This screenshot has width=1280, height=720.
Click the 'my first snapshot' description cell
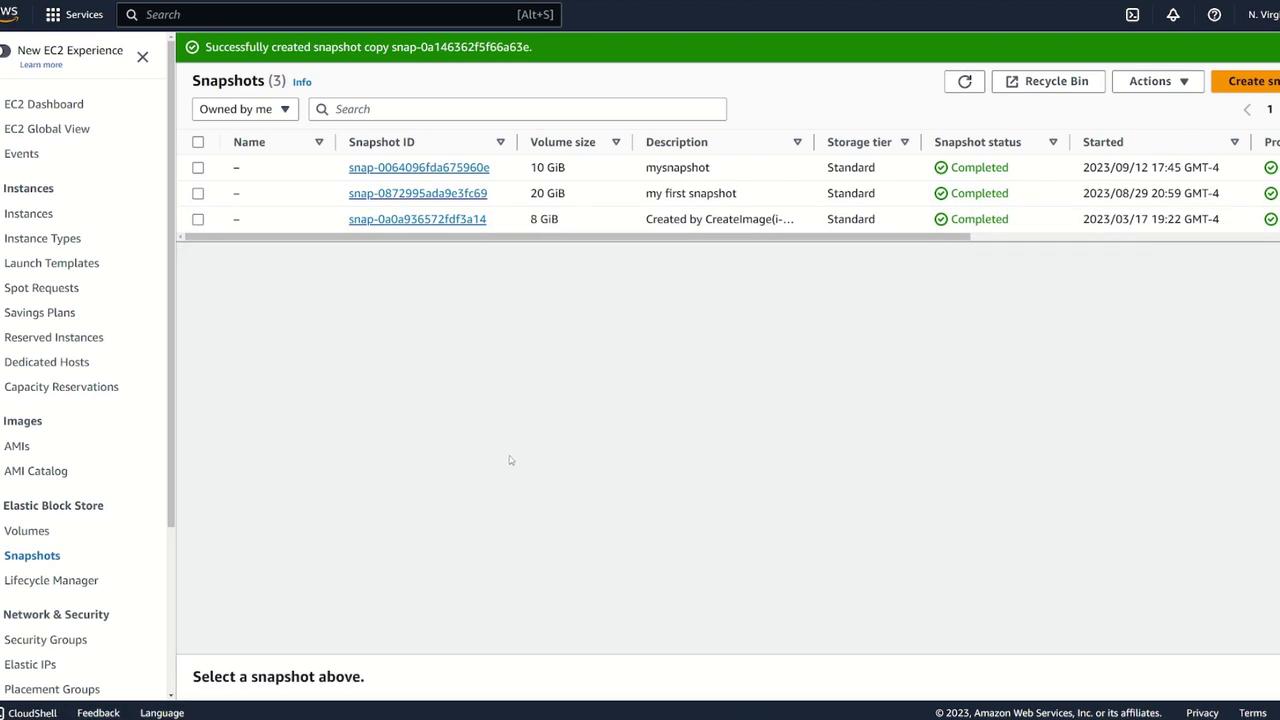pyautogui.click(x=691, y=194)
